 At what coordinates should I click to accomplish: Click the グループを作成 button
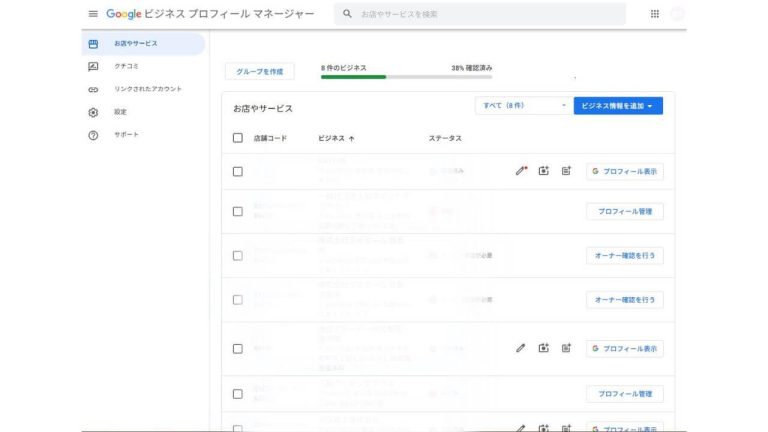point(259,71)
